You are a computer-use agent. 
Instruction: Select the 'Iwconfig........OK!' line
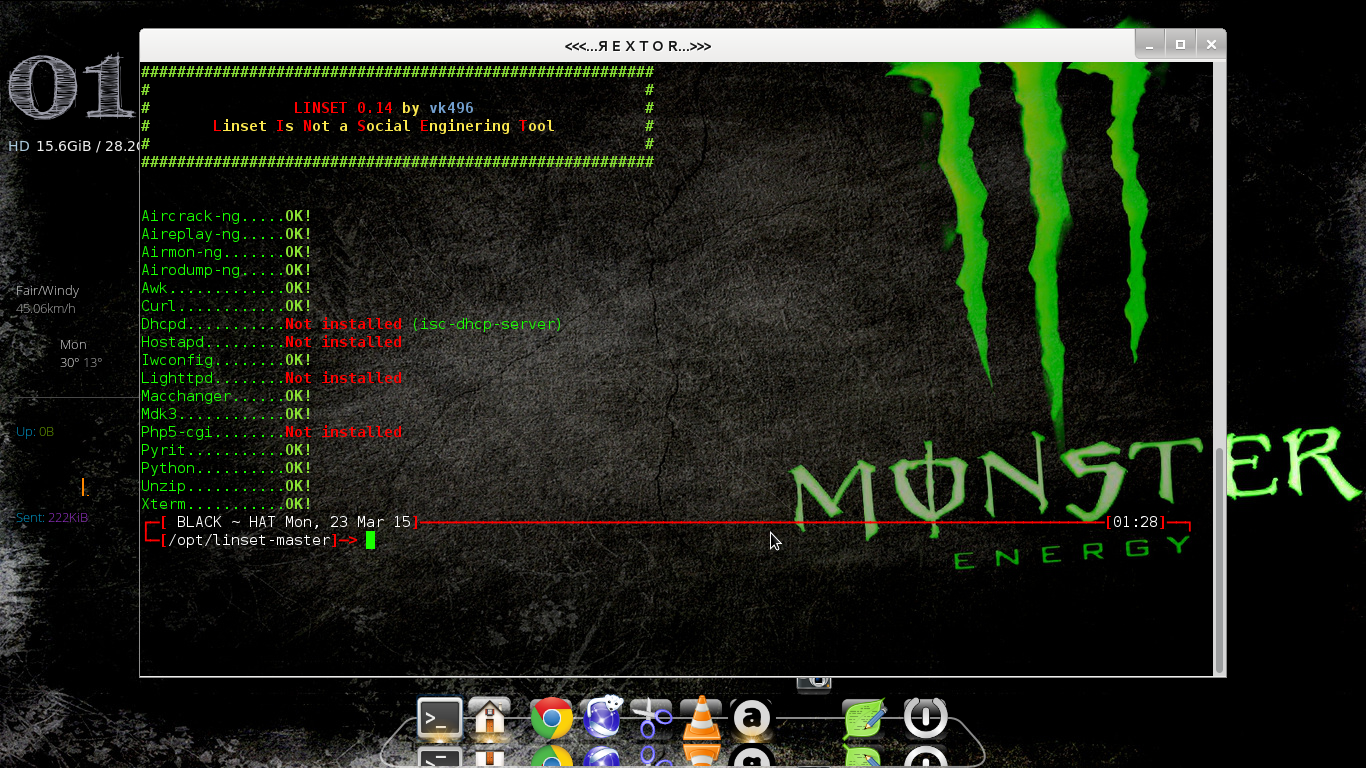(226, 360)
